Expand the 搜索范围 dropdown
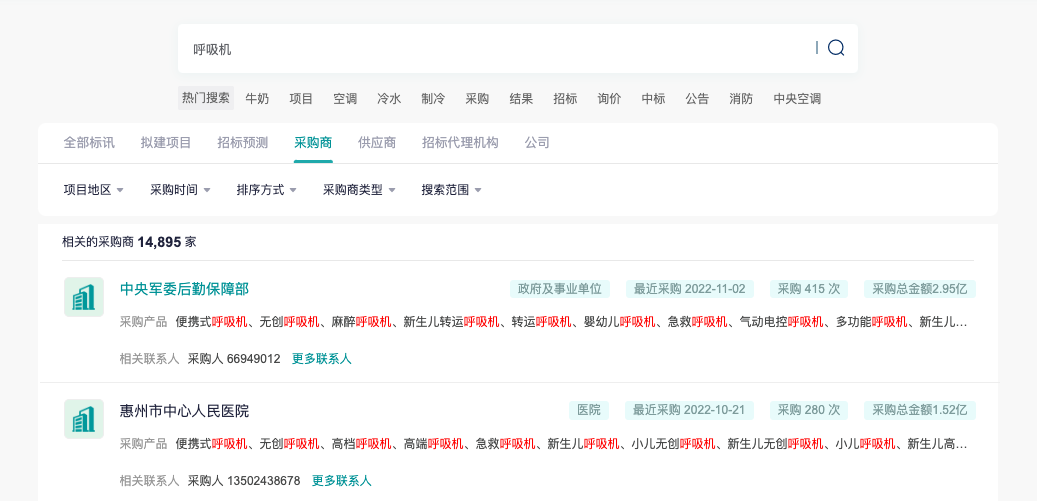Viewport: 1037px width, 501px height. point(452,190)
